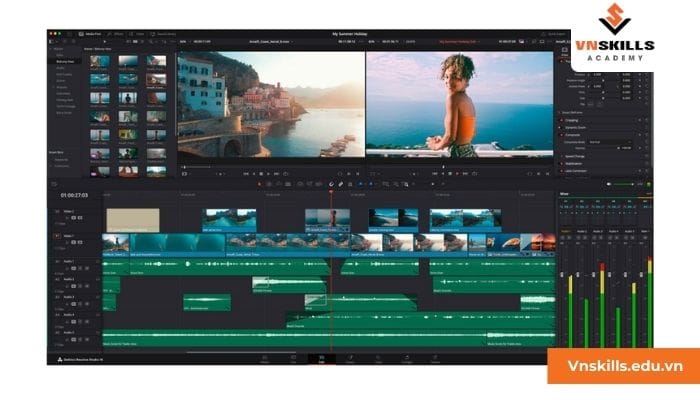Stop playback in the source viewer

[x=261, y=174]
